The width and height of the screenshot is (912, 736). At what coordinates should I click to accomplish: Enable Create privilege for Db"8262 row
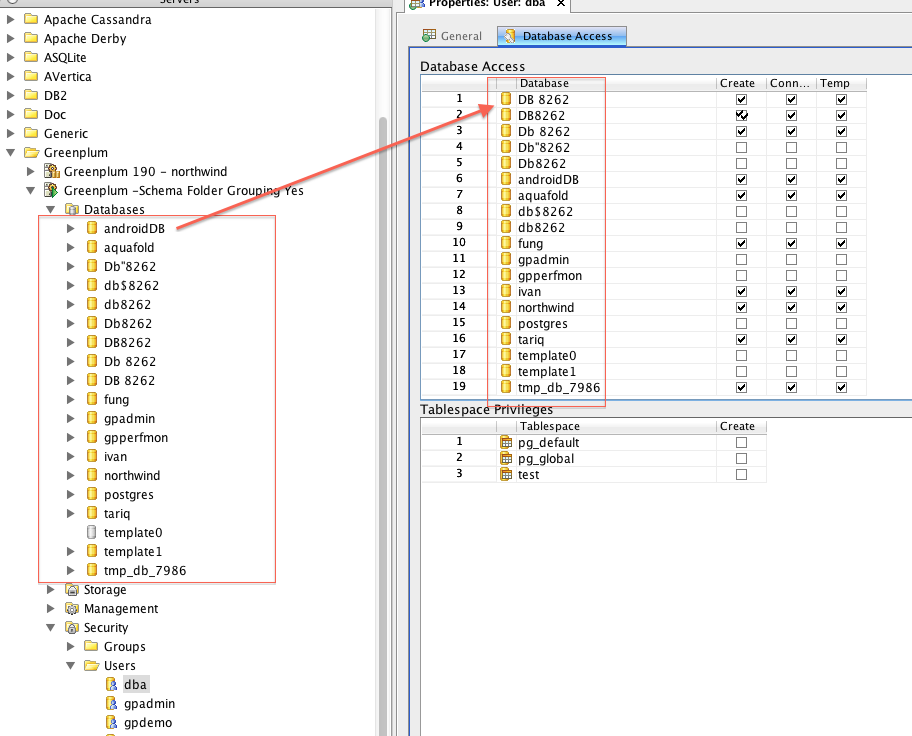(741, 147)
